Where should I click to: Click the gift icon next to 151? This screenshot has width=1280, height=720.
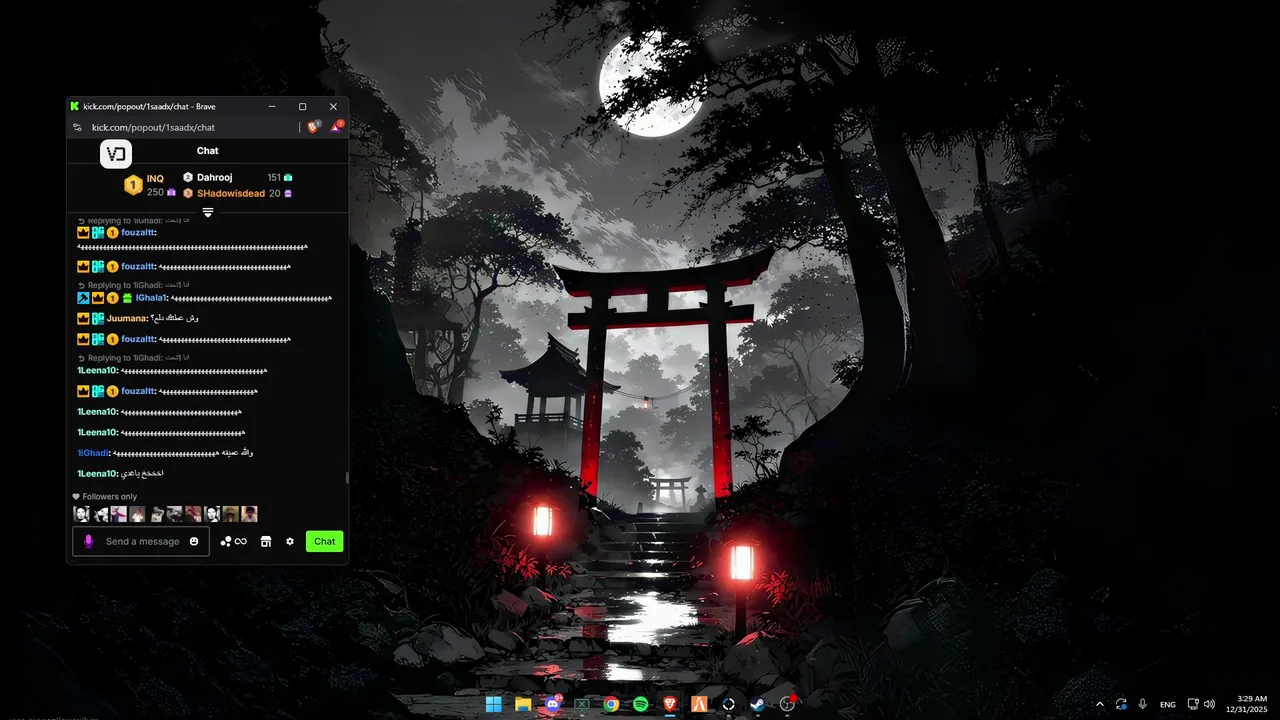tap(288, 177)
